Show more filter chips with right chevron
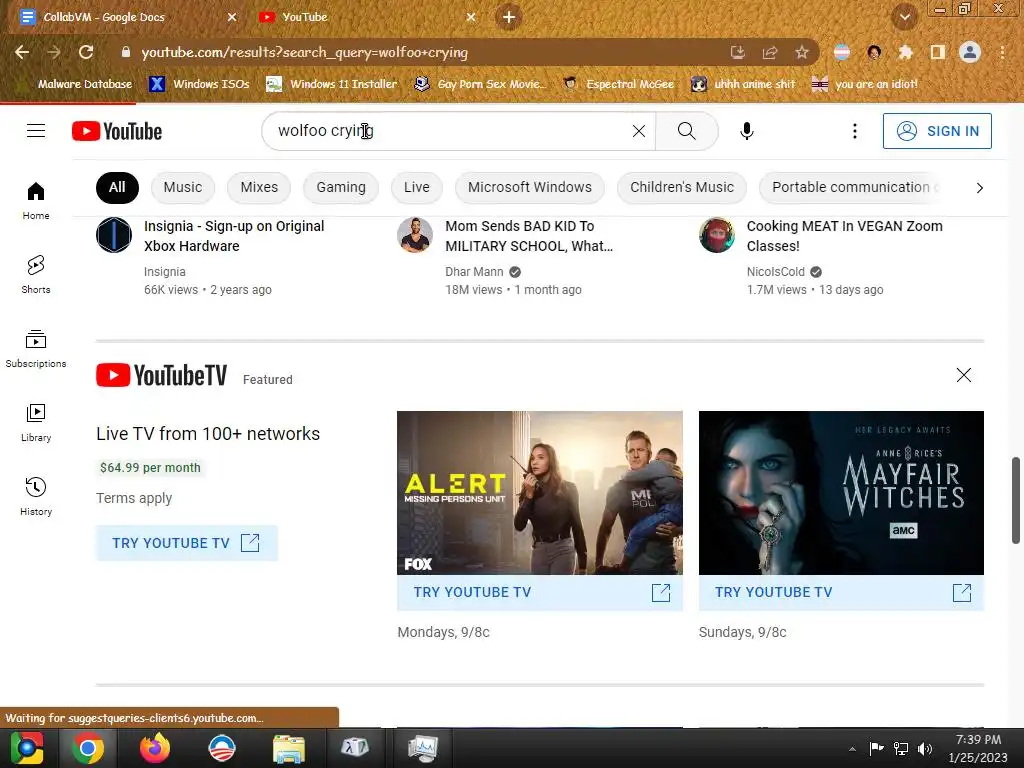Screen dimensions: 1024x768 (979, 188)
